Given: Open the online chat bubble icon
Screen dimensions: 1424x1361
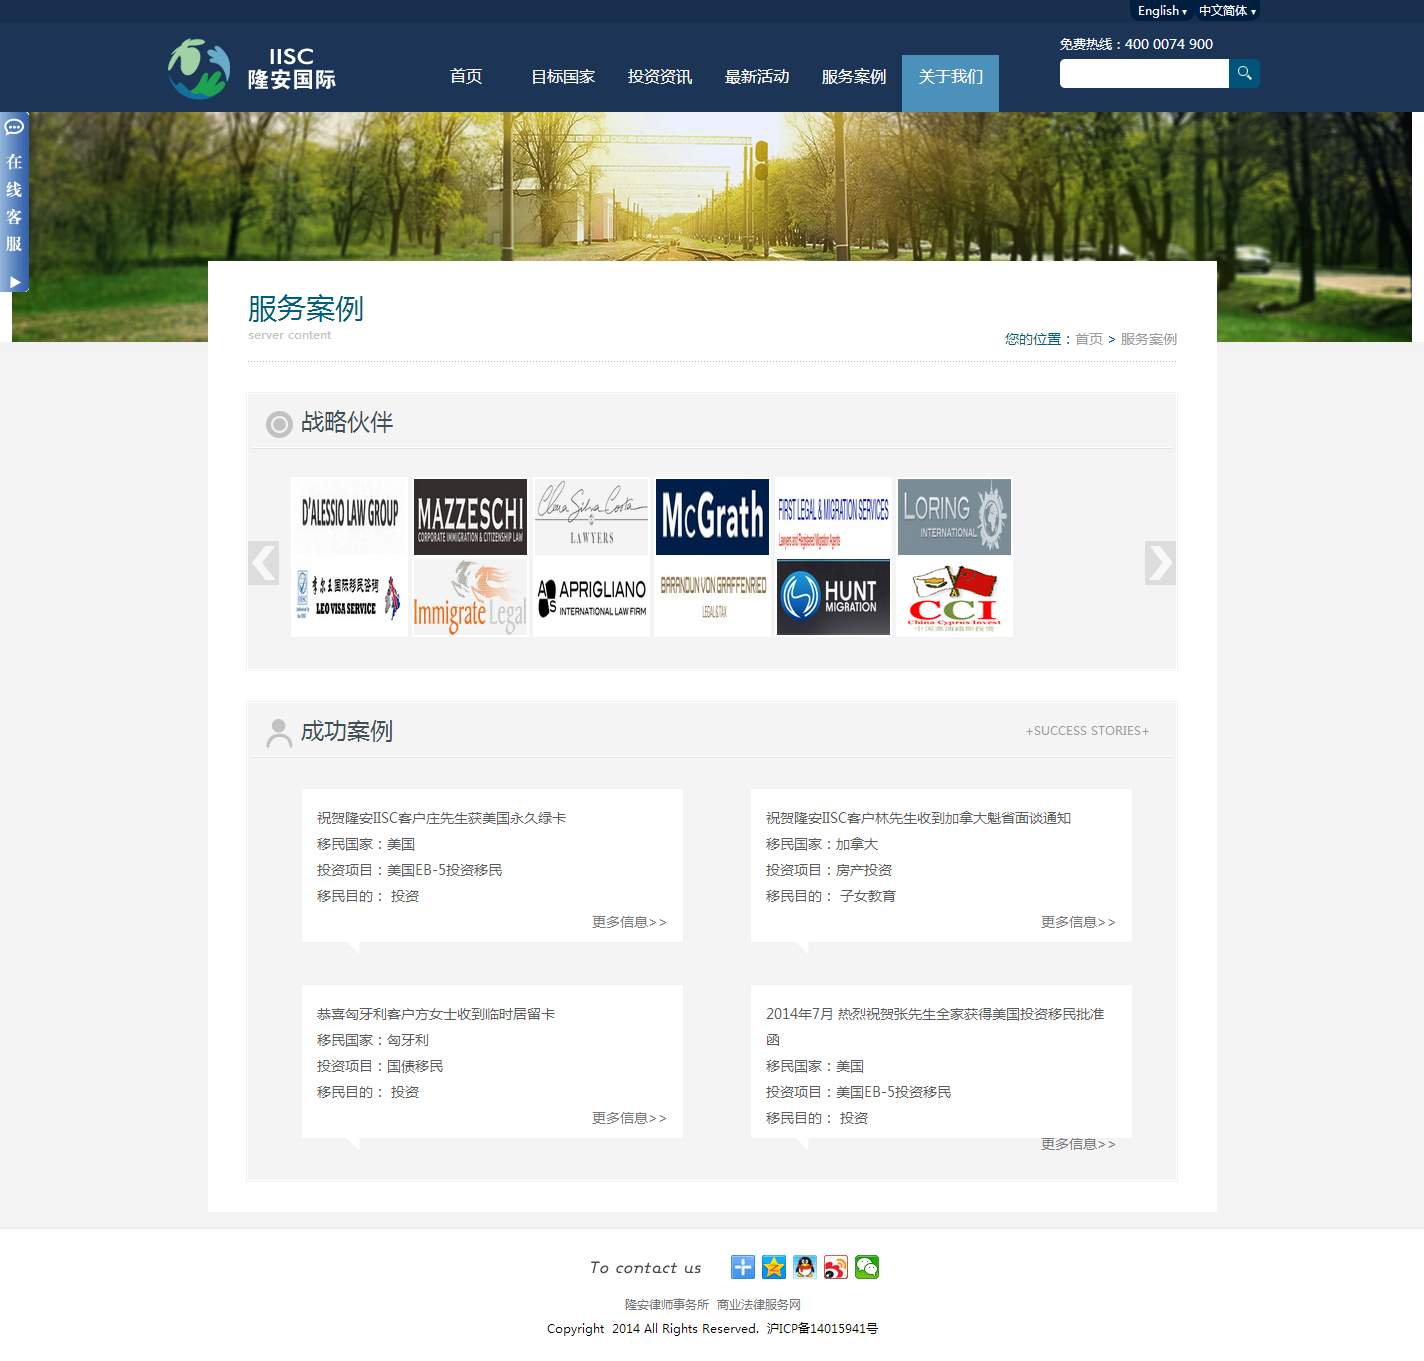Looking at the screenshot, I should [x=14, y=127].
